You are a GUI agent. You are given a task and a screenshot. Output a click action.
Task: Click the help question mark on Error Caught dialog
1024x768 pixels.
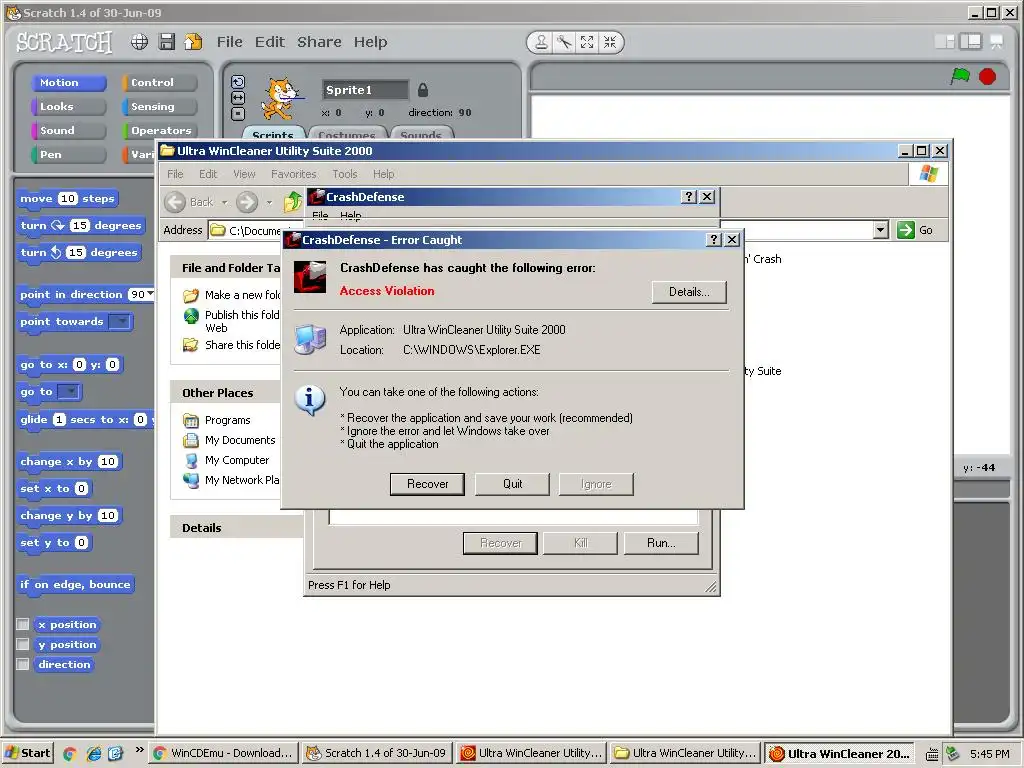point(714,240)
